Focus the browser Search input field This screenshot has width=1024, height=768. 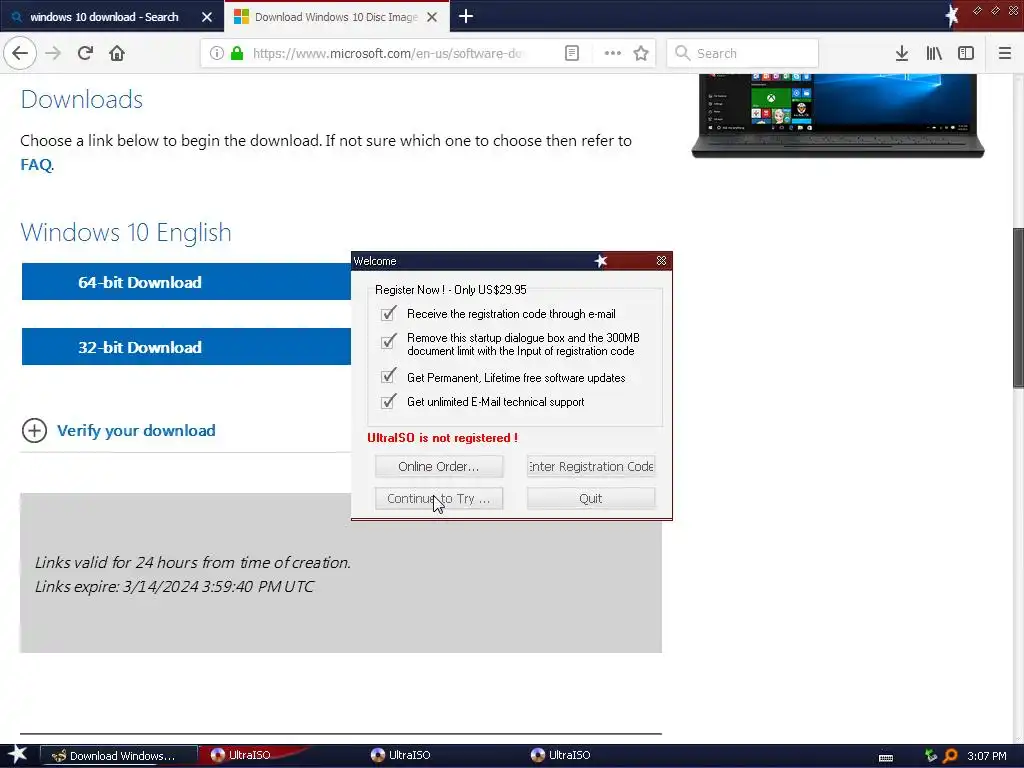tap(743, 53)
